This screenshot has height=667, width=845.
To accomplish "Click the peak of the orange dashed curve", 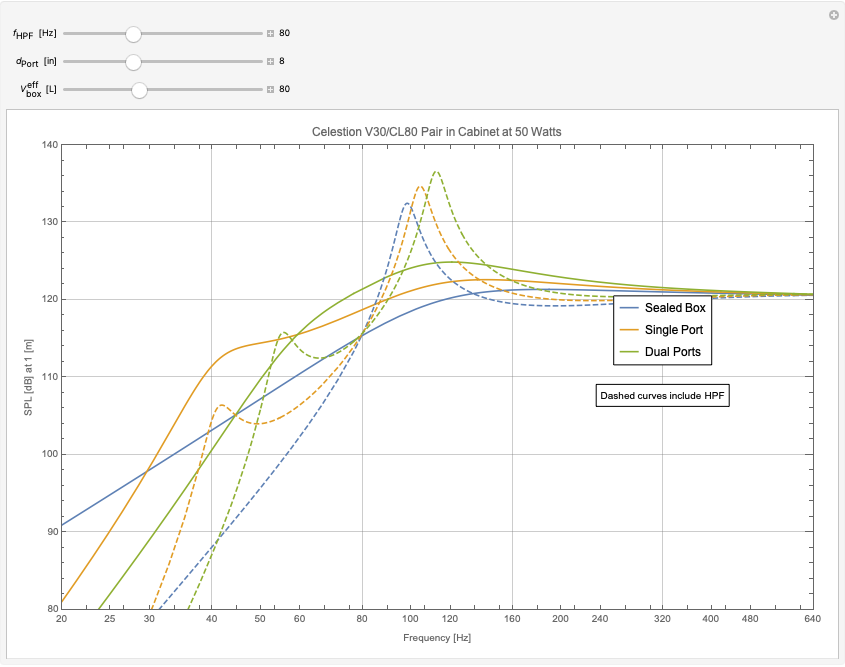I will tap(420, 186).
